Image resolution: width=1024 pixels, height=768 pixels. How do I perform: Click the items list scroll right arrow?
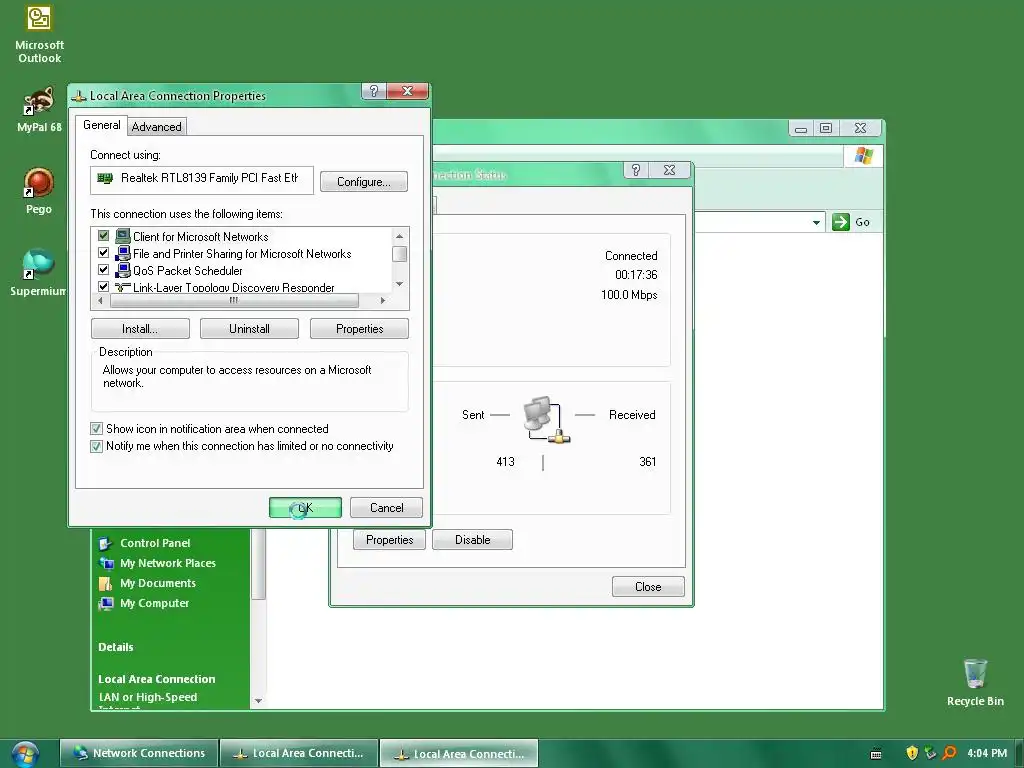click(x=383, y=300)
